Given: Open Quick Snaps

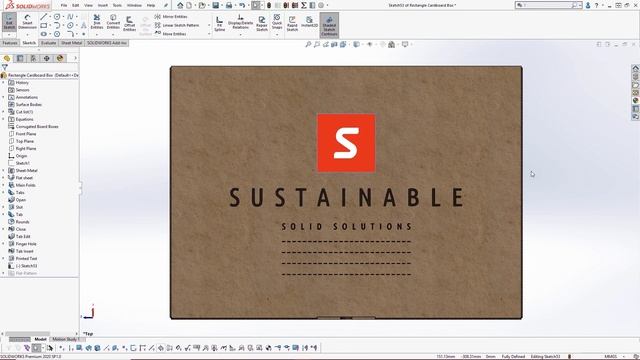Looking at the screenshot, I should point(277,22).
